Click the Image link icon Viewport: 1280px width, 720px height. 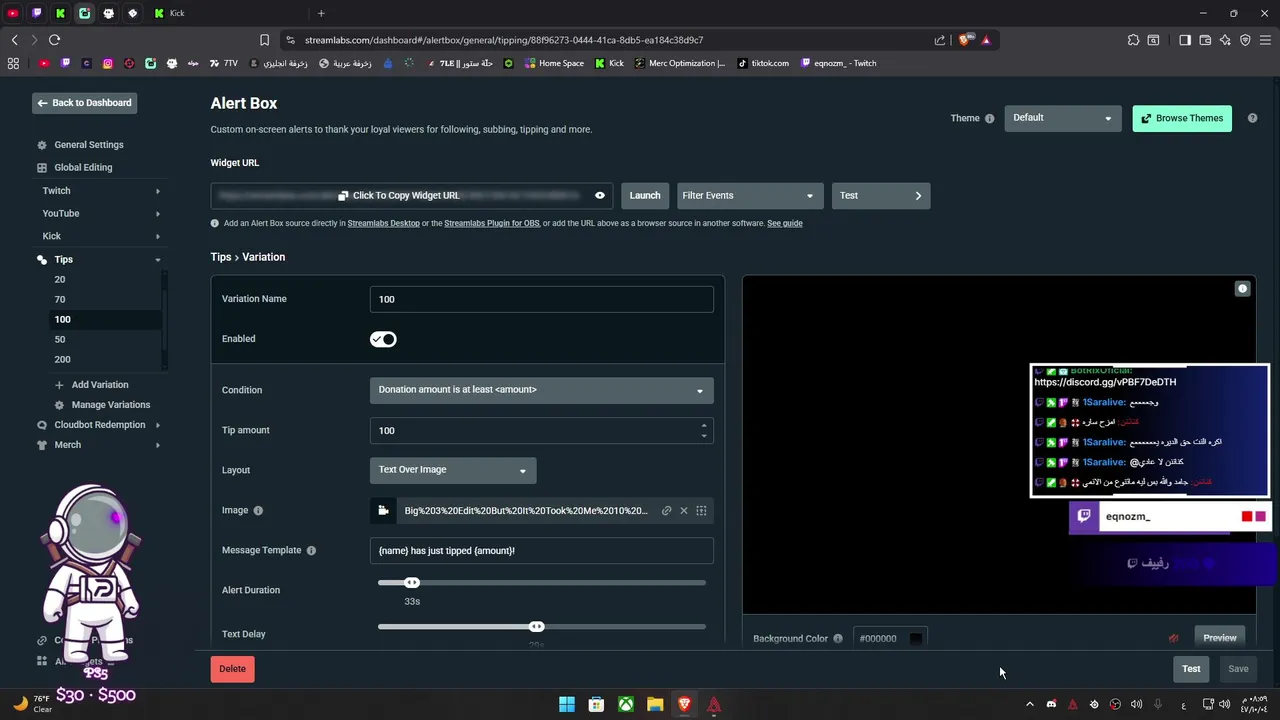(667, 511)
